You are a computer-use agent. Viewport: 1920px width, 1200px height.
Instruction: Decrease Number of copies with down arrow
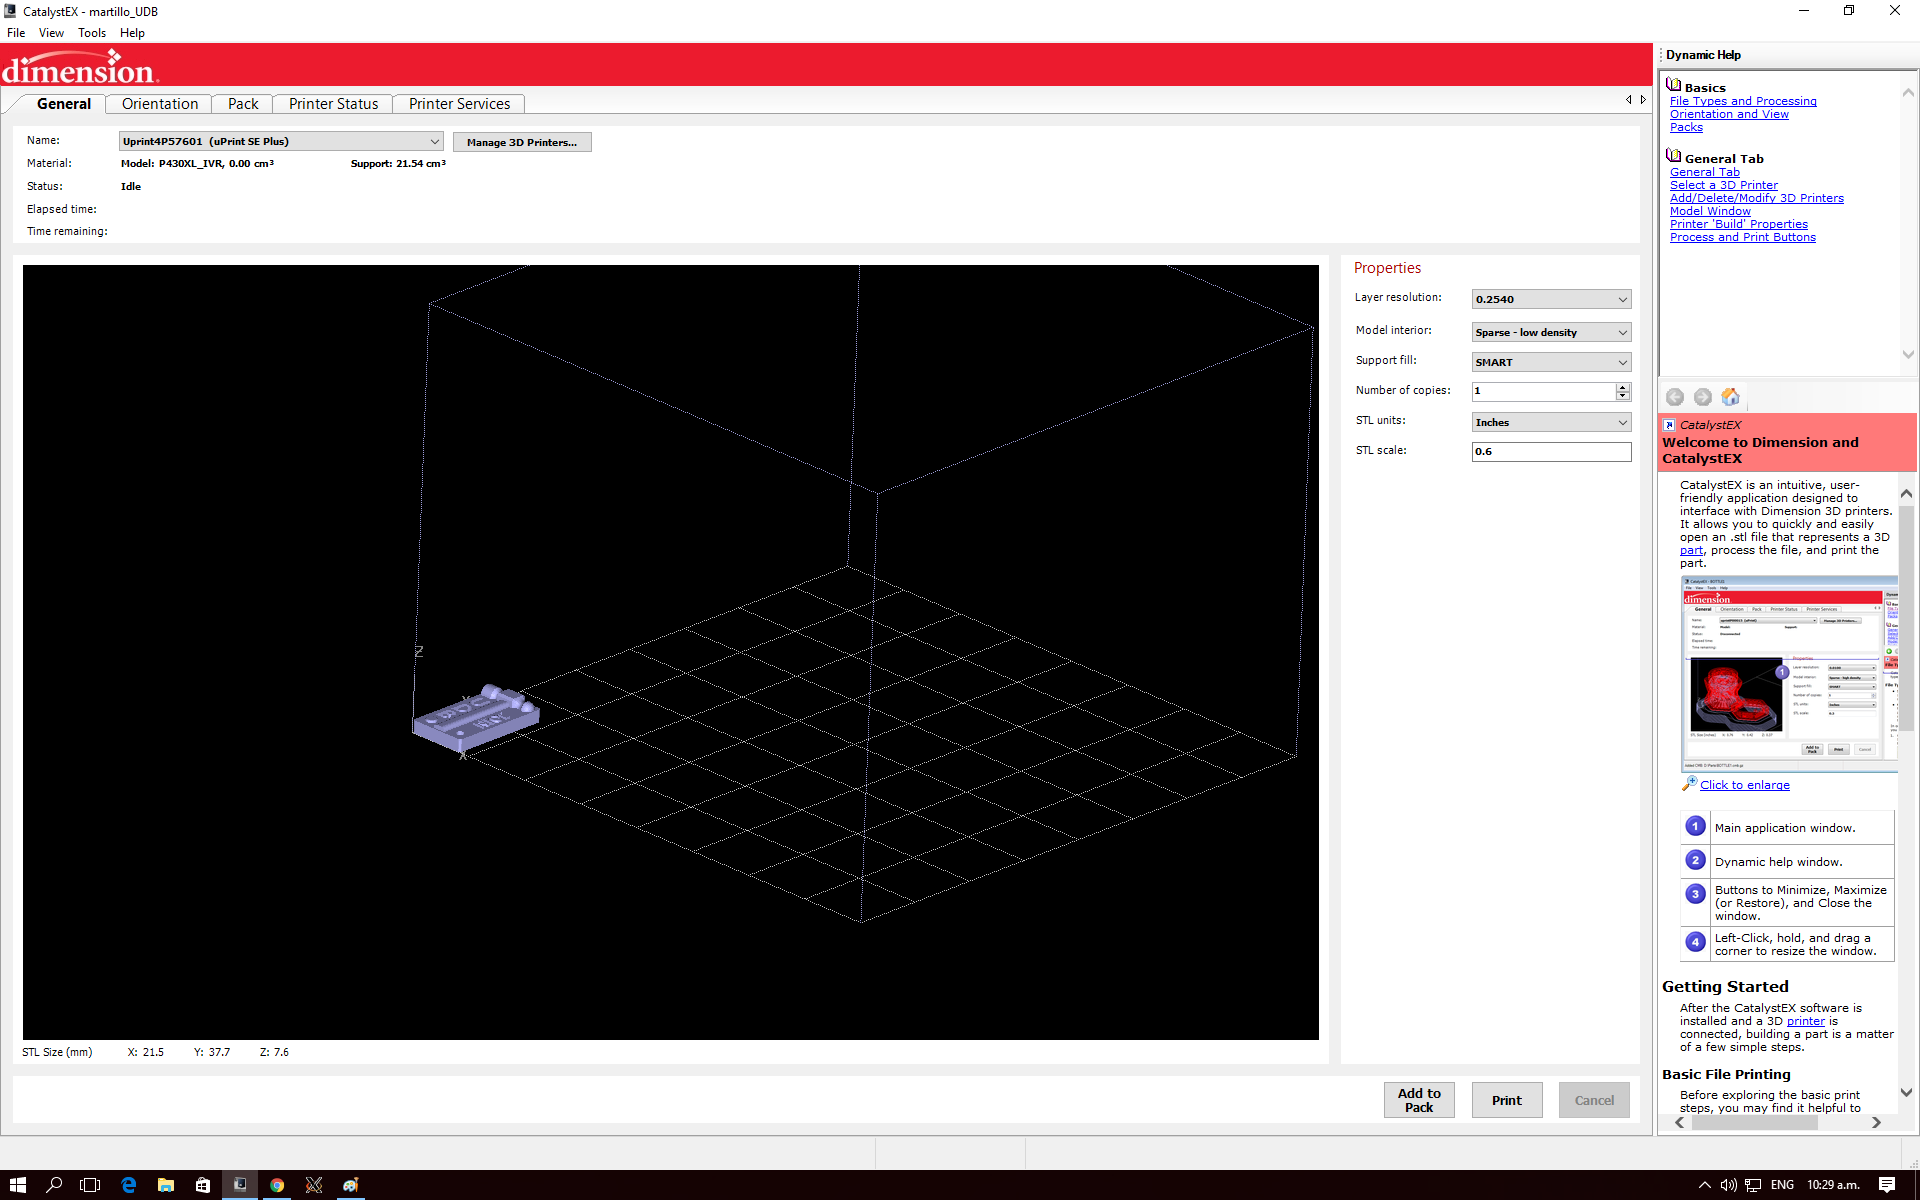pos(1623,396)
